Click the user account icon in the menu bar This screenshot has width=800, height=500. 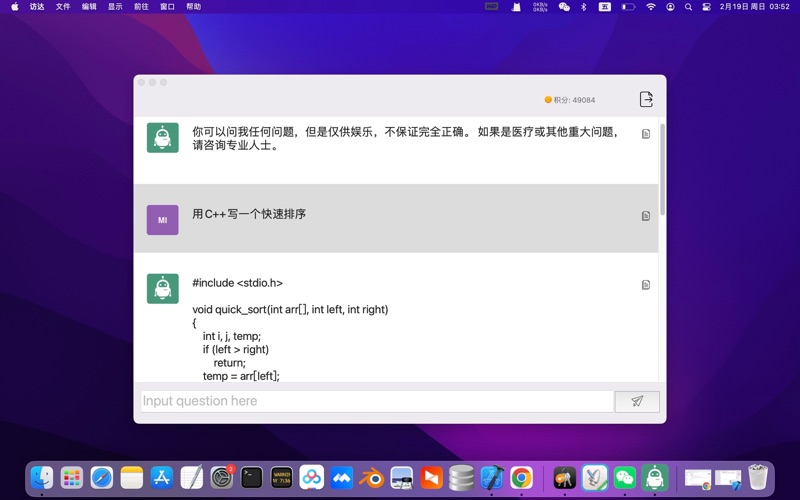[670, 7]
